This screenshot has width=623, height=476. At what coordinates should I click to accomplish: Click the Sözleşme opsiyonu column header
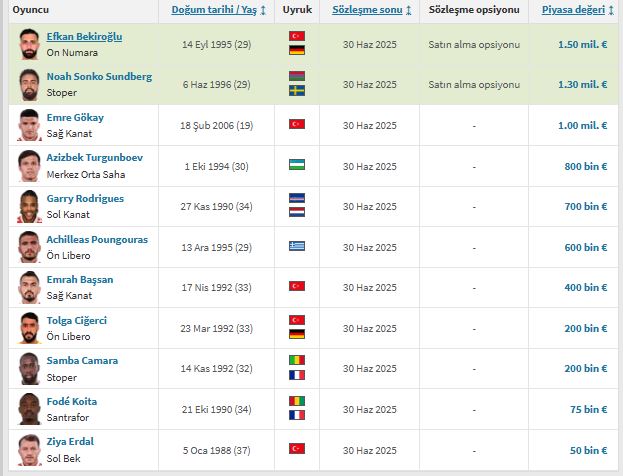(x=473, y=10)
